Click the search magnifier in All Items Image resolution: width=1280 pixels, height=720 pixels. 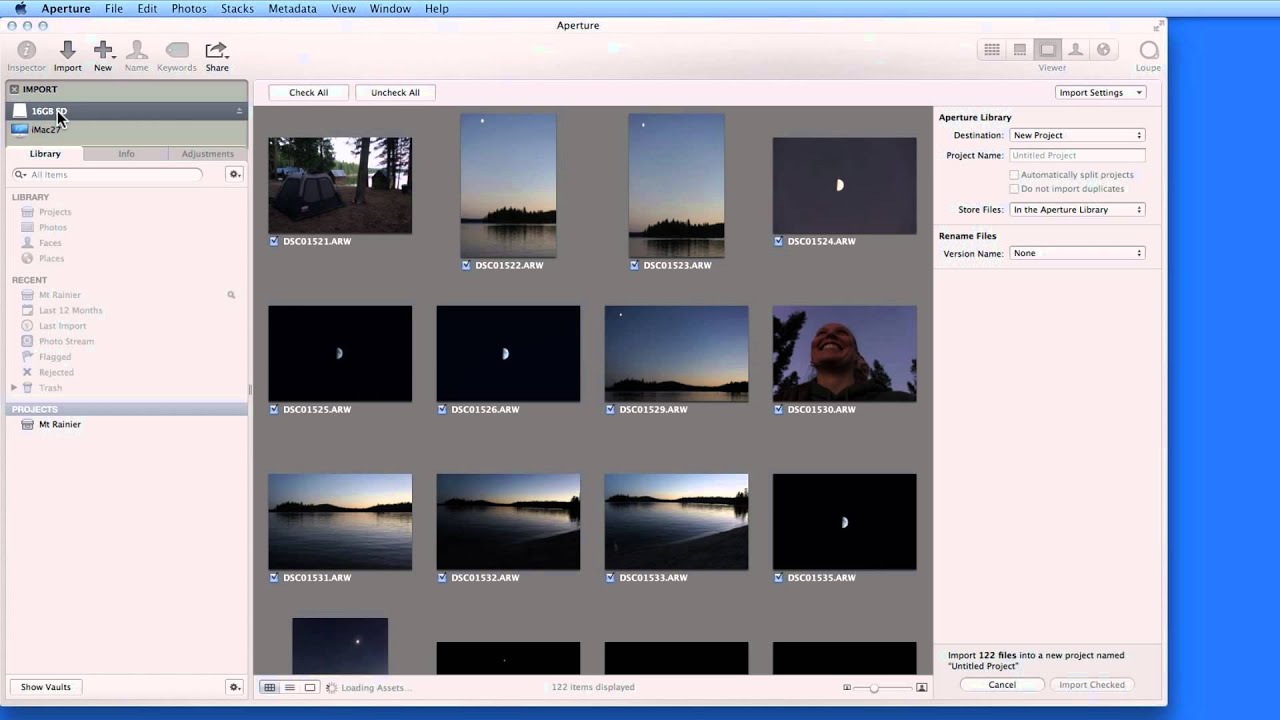tap(19, 174)
